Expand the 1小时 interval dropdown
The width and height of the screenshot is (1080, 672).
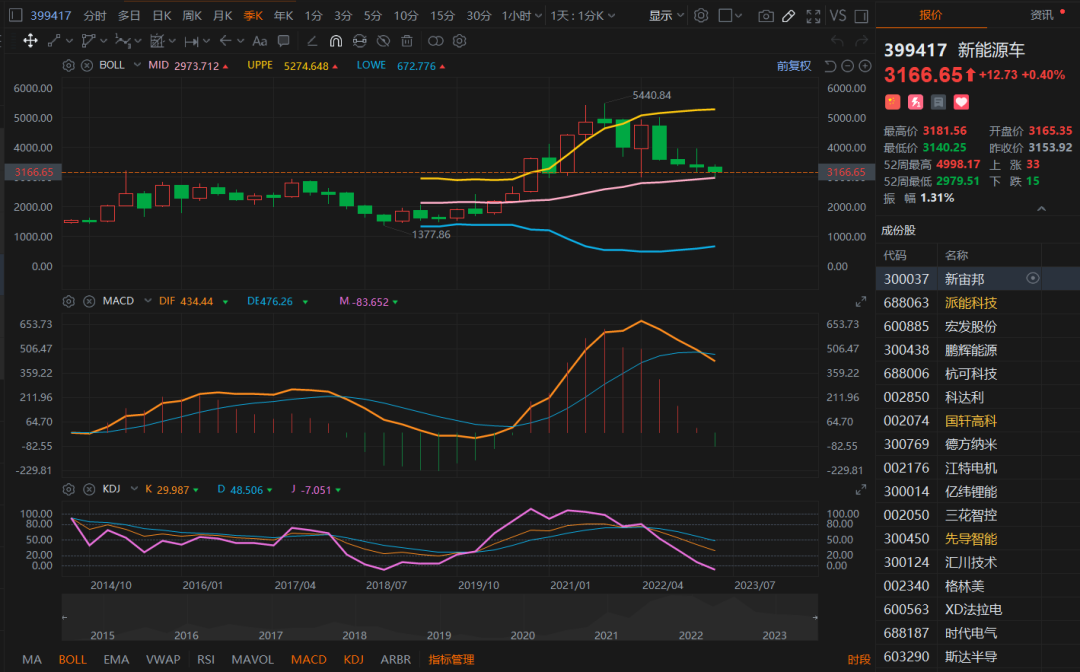[522, 16]
